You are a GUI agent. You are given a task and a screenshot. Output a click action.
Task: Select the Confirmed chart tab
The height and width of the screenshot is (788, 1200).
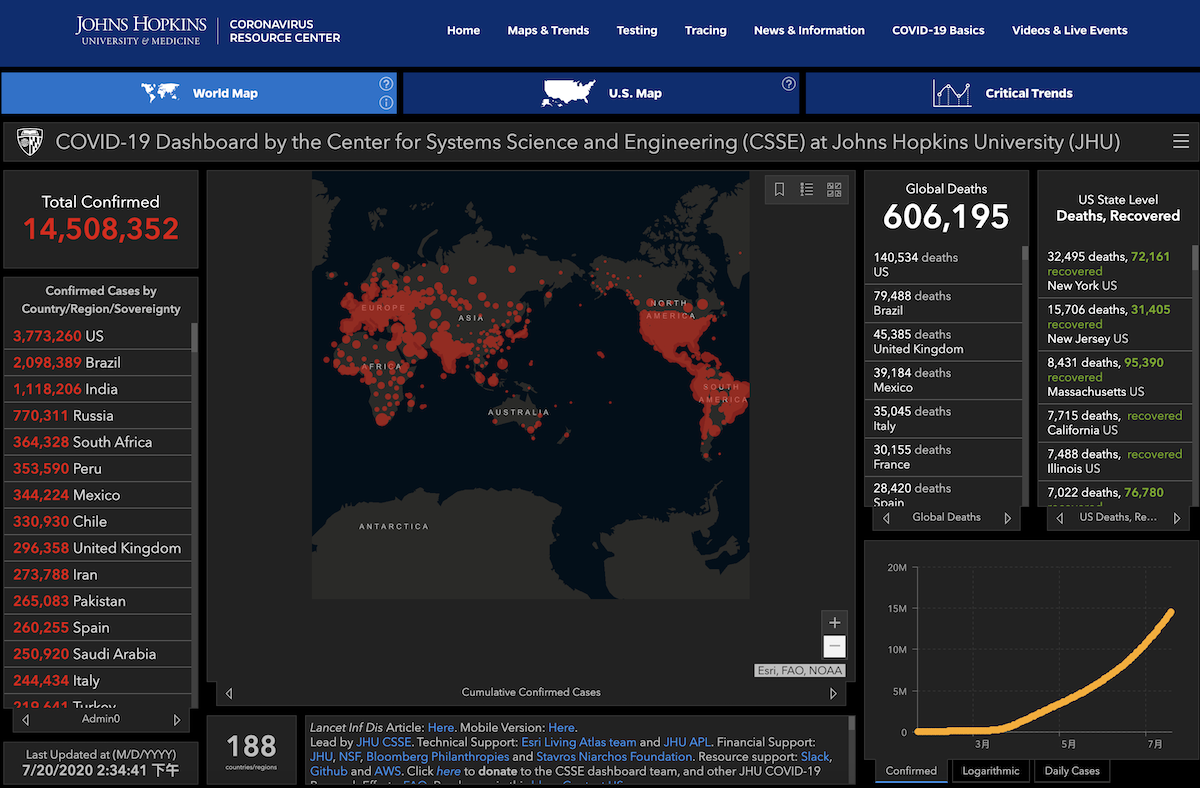coord(912,771)
